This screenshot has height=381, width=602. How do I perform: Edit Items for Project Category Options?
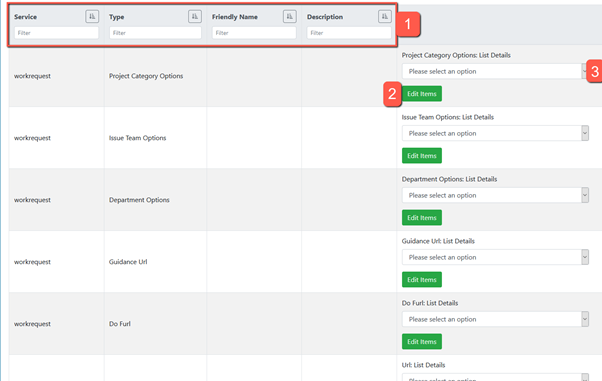coord(422,94)
